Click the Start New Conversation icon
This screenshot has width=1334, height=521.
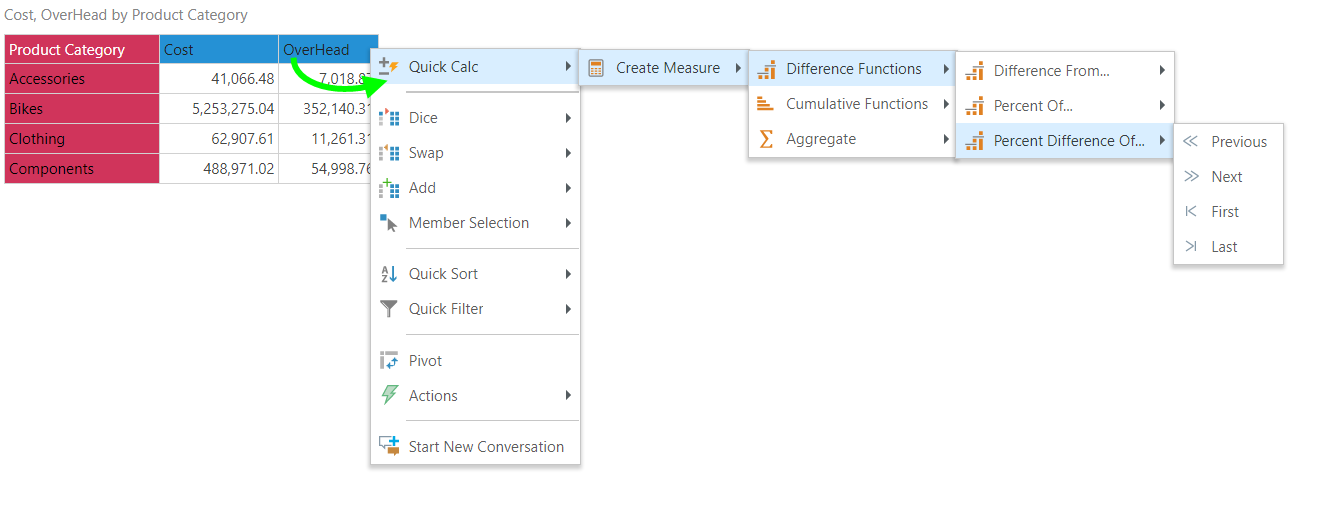[389, 447]
